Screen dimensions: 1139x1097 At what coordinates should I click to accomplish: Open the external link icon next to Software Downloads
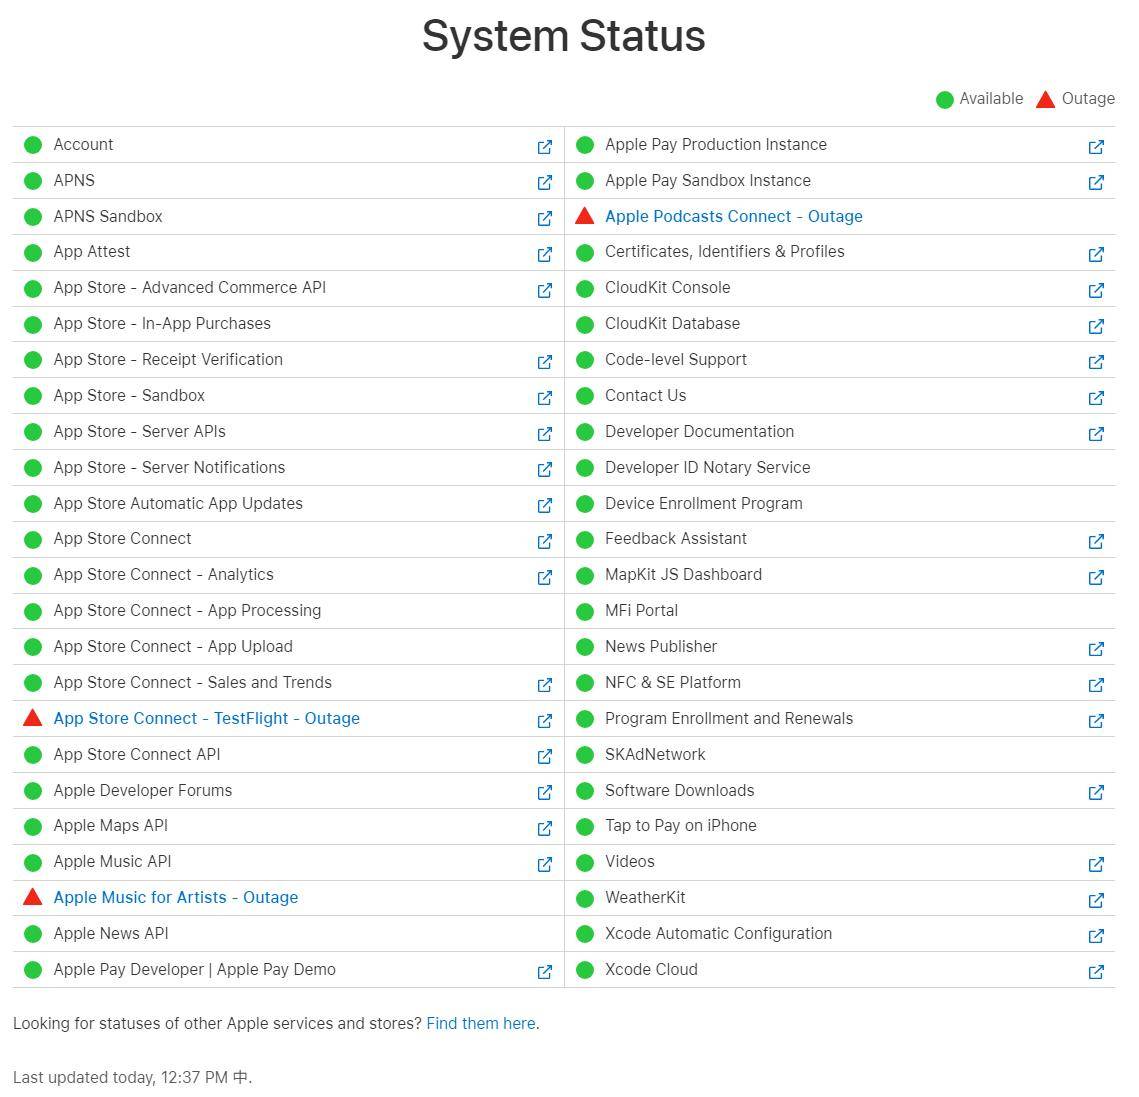(x=1096, y=792)
